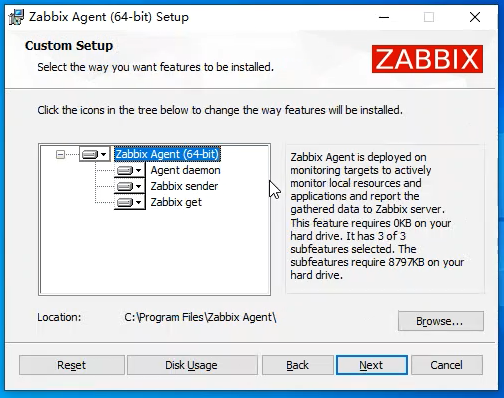The width and height of the screenshot is (504, 398).
Task: Click the Zabbix get drive icon
Action: 125,202
